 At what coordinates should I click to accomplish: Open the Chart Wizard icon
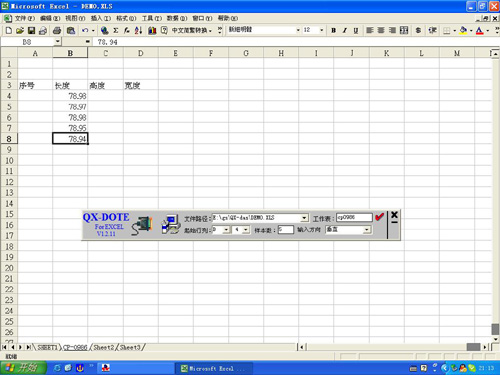[x=152, y=31]
